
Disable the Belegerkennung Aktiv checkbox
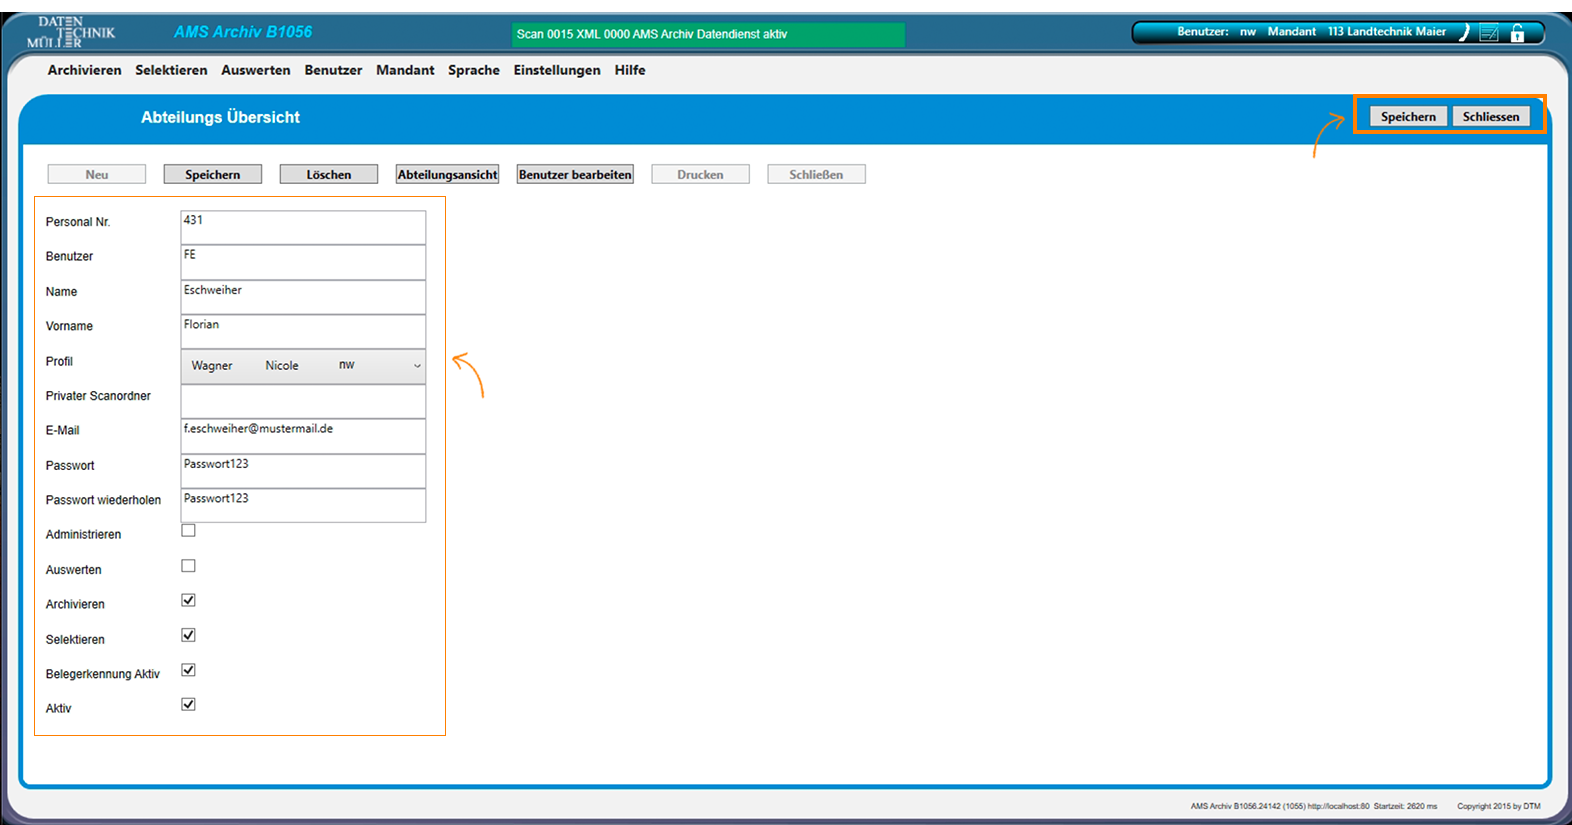pyautogui.click(x=188, y=670)
